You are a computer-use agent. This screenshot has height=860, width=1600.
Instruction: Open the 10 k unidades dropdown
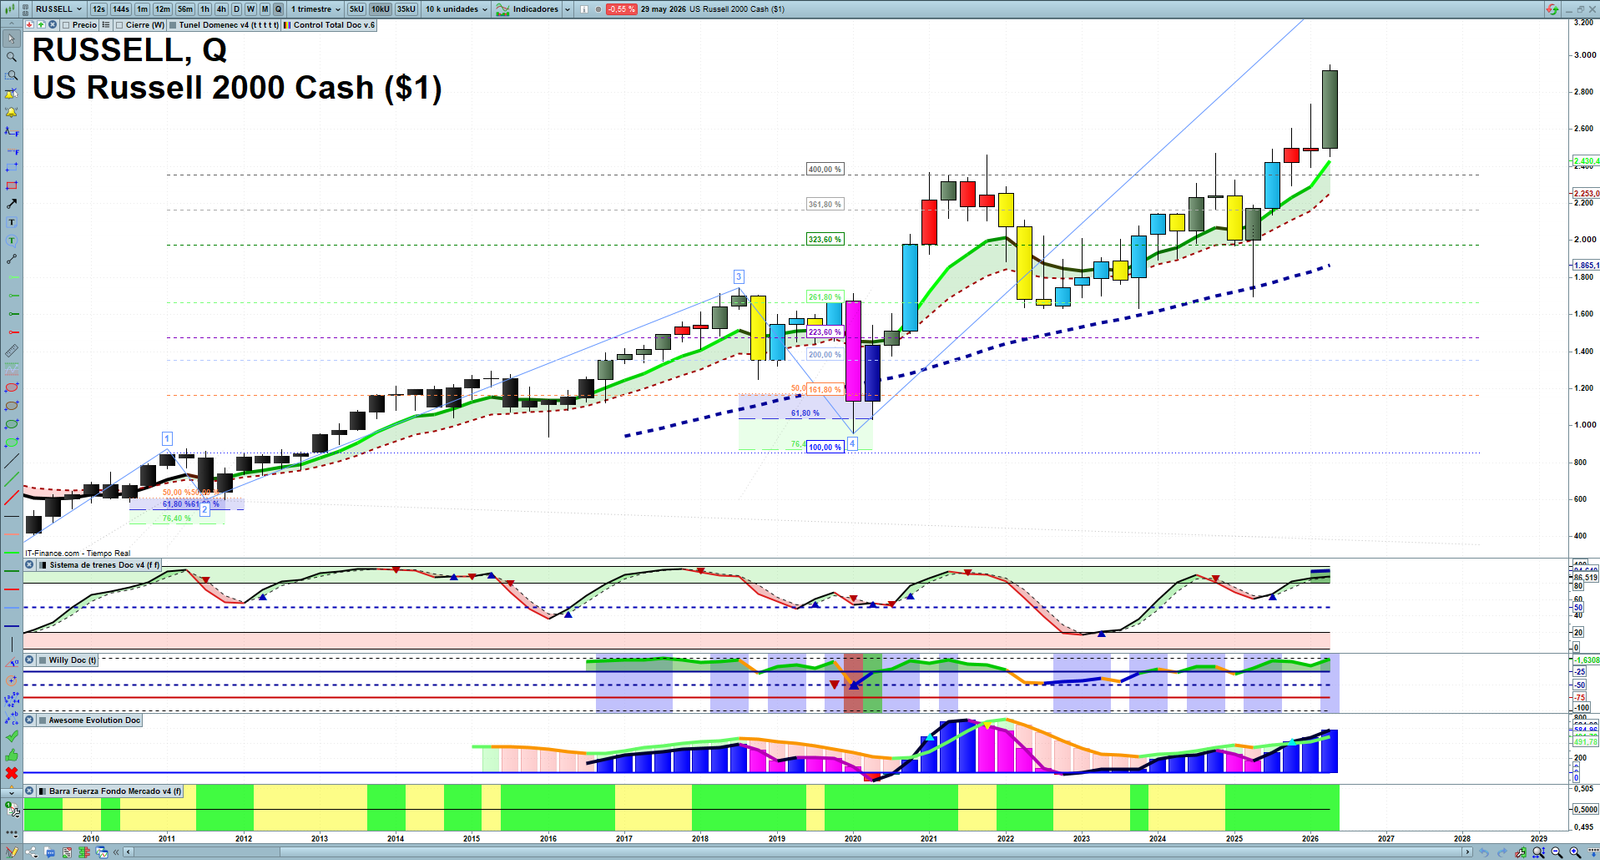[456, 9]
